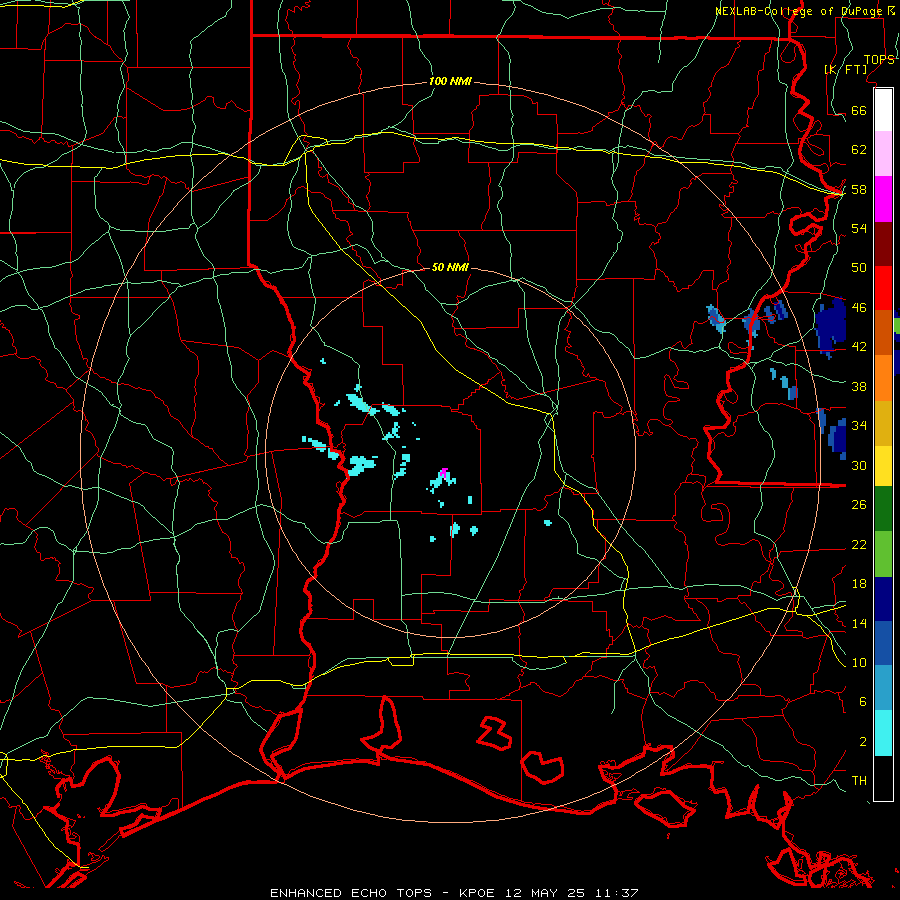
Task: Click the TOPS legend heading
Action: click(x=879, y=59)
